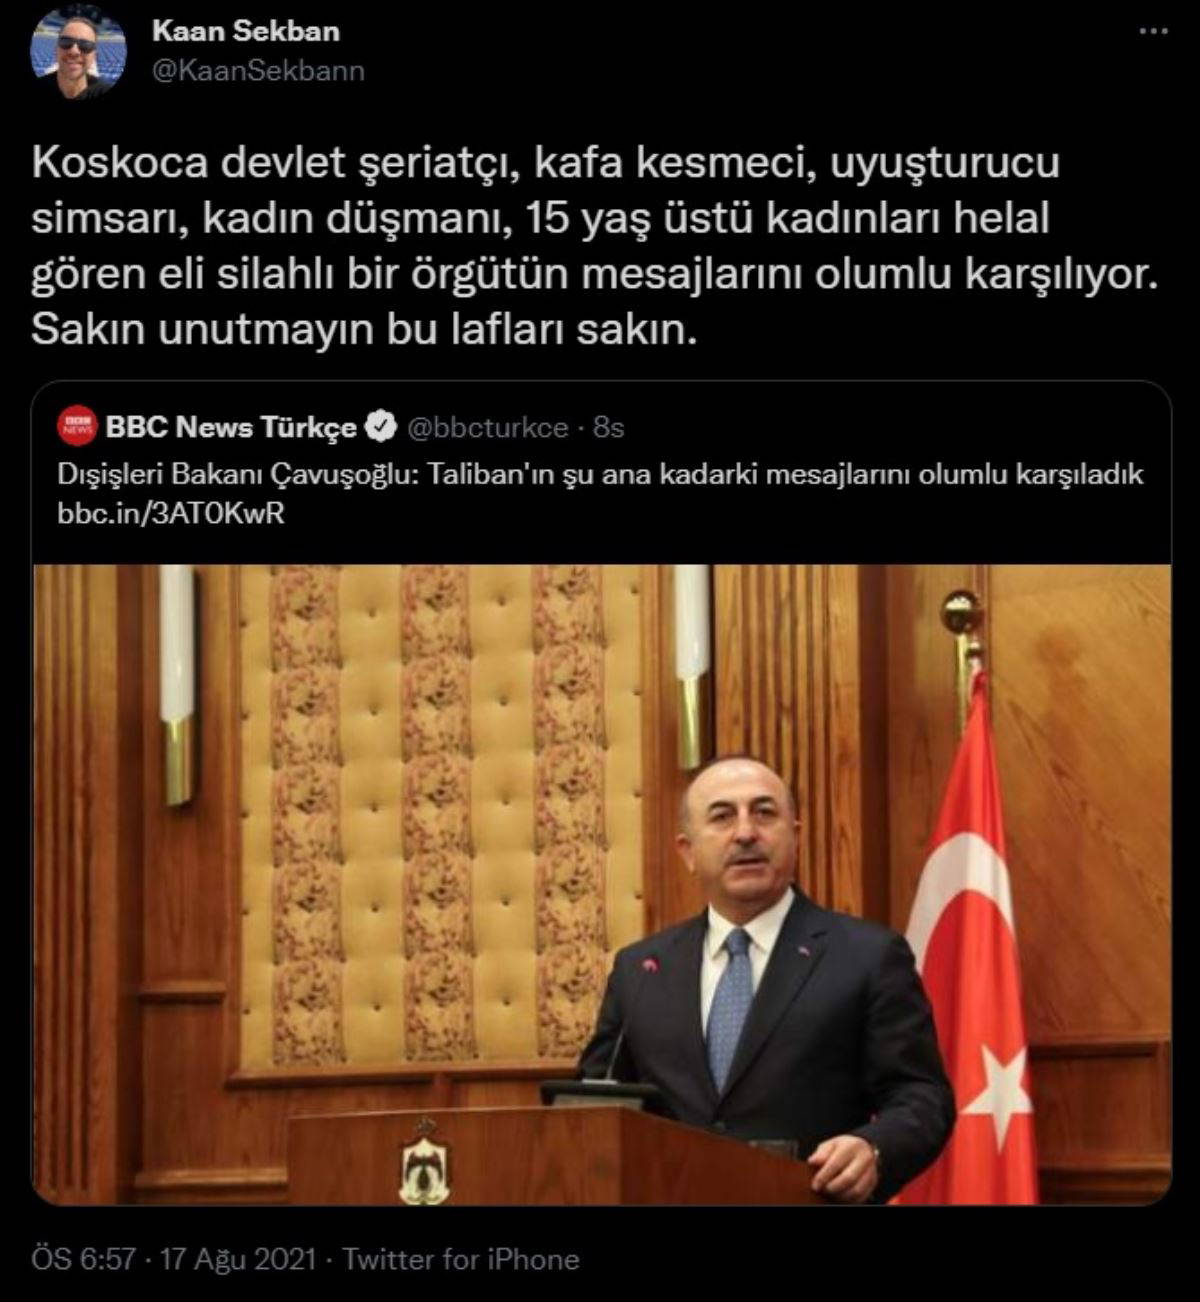Open the Kaan Sekban display name link
Screen dimensions: 1200x1302
(245, 31)
